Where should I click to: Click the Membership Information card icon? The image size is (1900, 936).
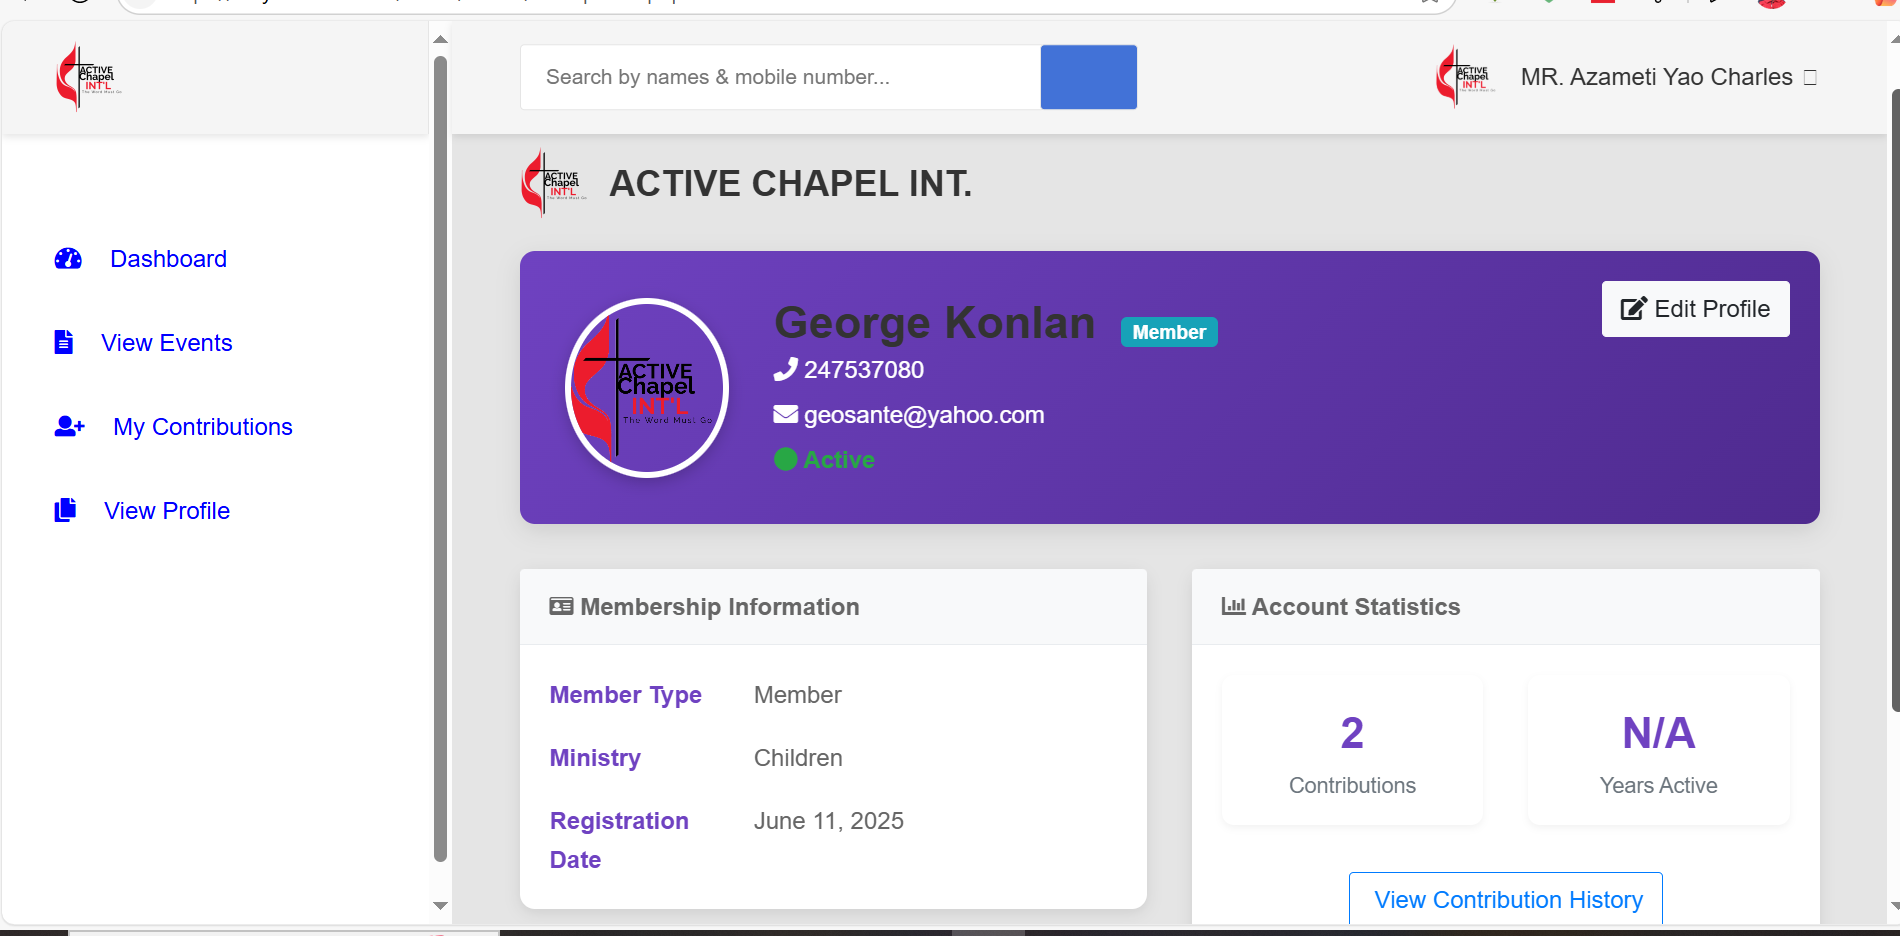(x=560, y=606)
